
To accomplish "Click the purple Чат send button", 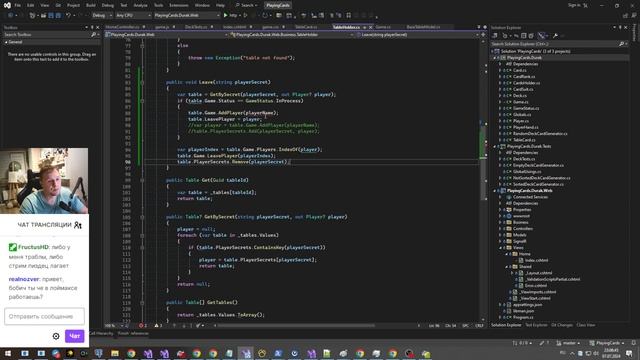I will [75, 336].
